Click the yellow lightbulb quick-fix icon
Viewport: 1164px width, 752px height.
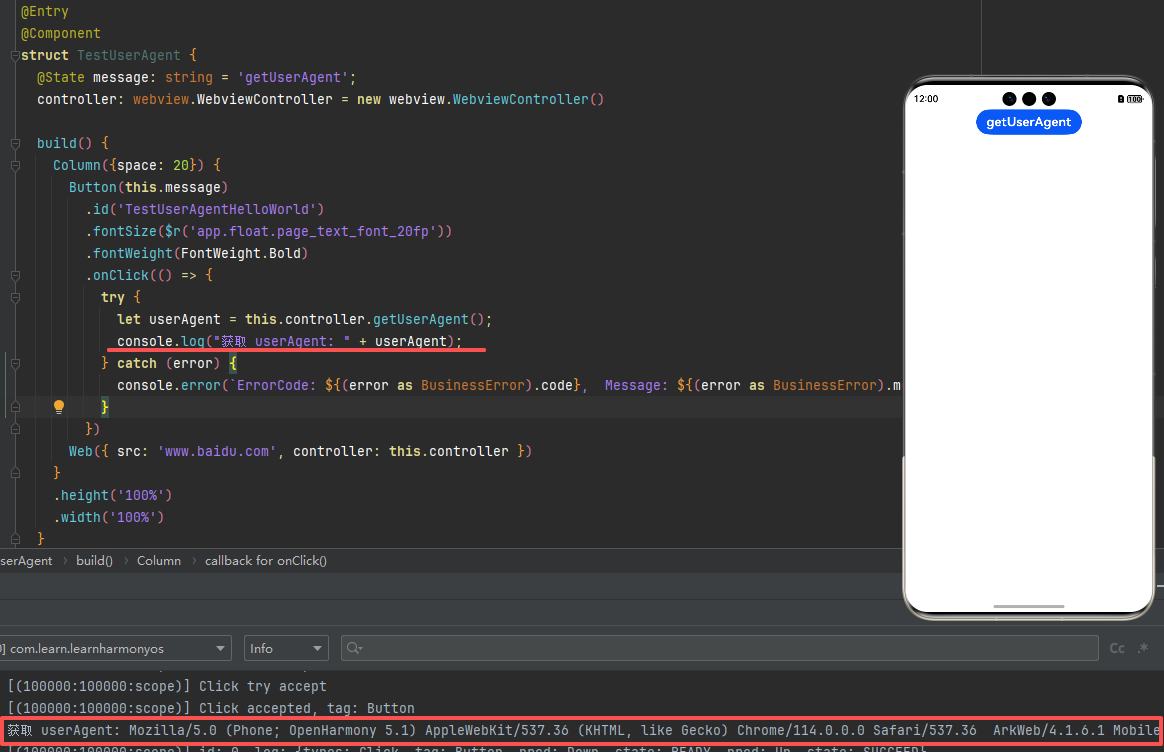pos(59,406)
